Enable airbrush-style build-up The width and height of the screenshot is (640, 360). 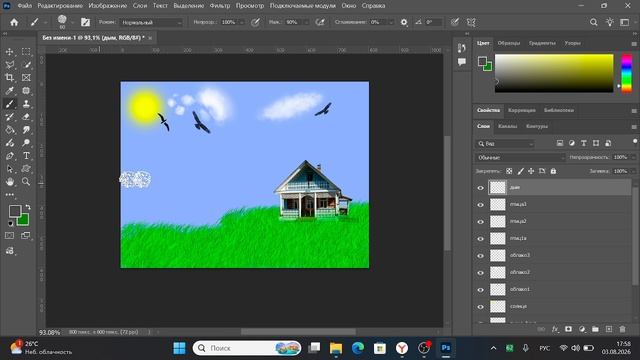point(320,22)
